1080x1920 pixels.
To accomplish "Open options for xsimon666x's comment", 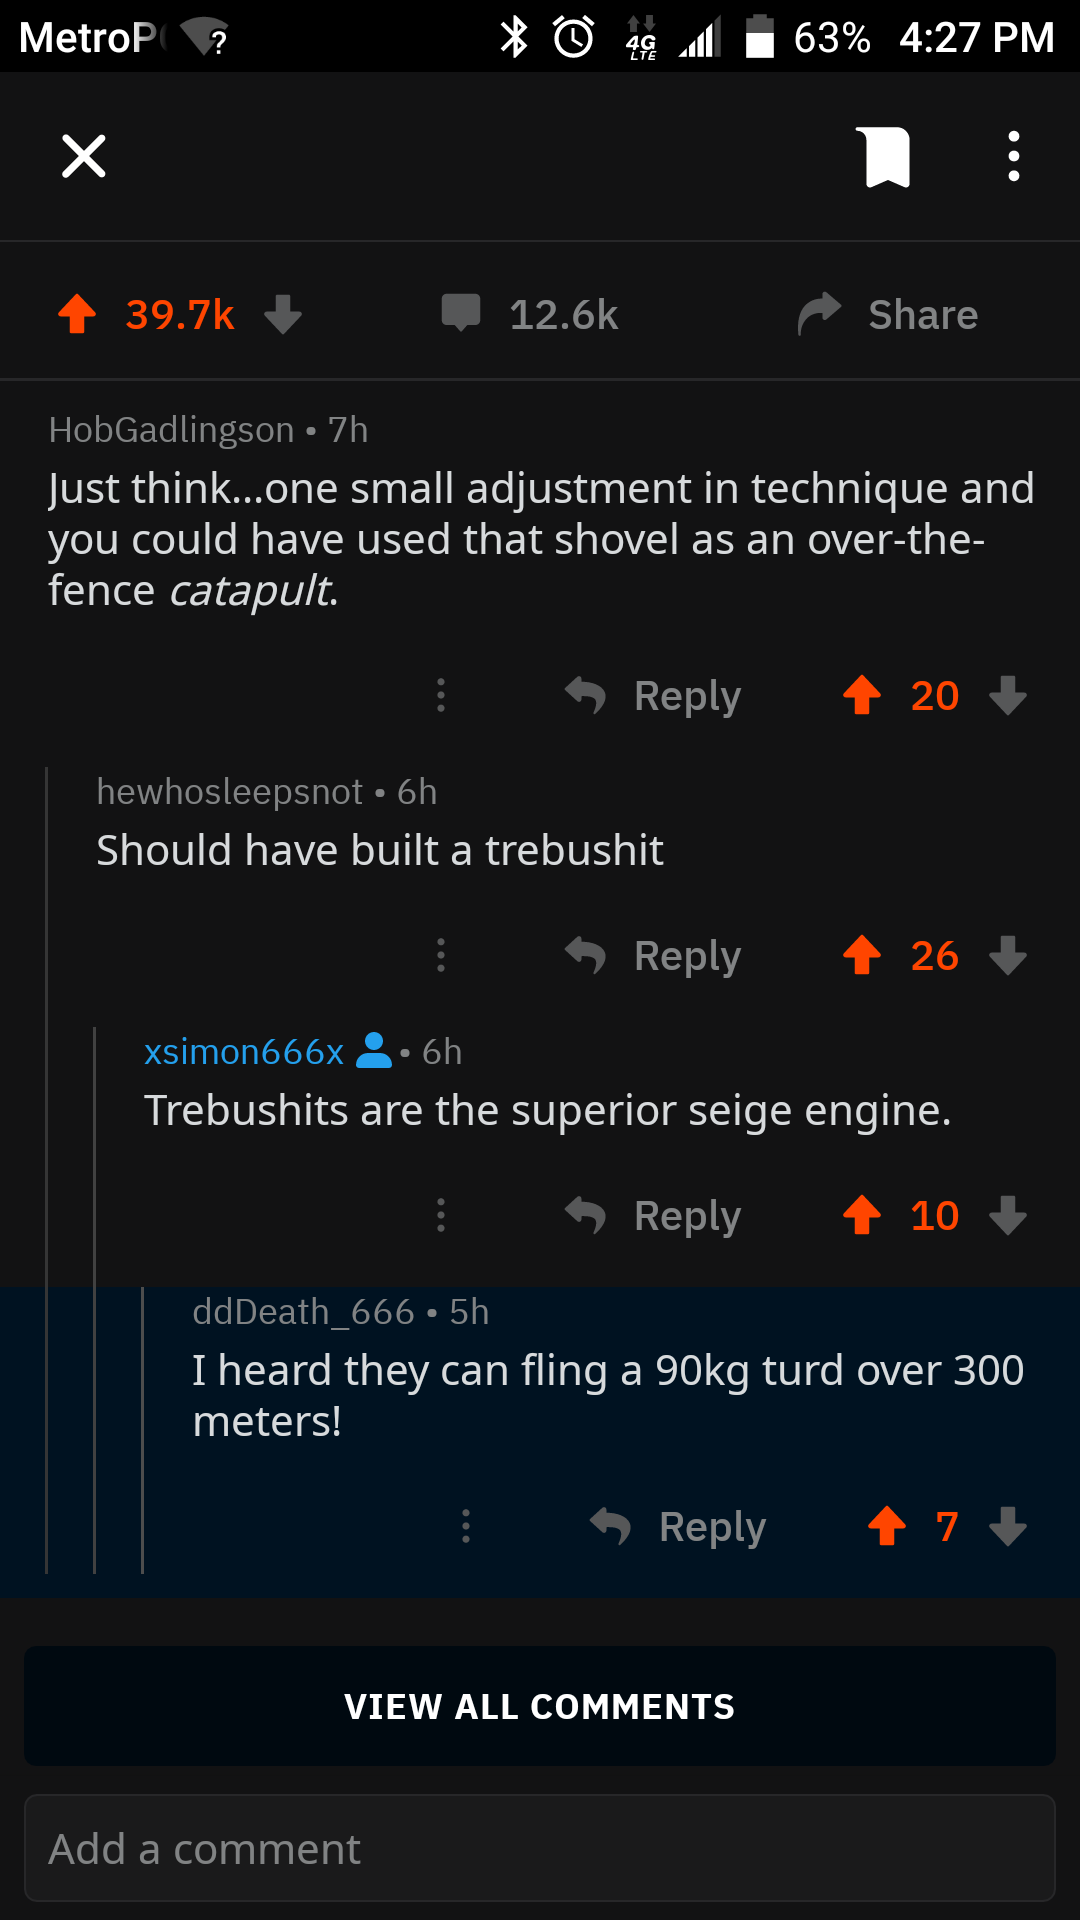I will pyautogui.click(x=440, y=1216).
